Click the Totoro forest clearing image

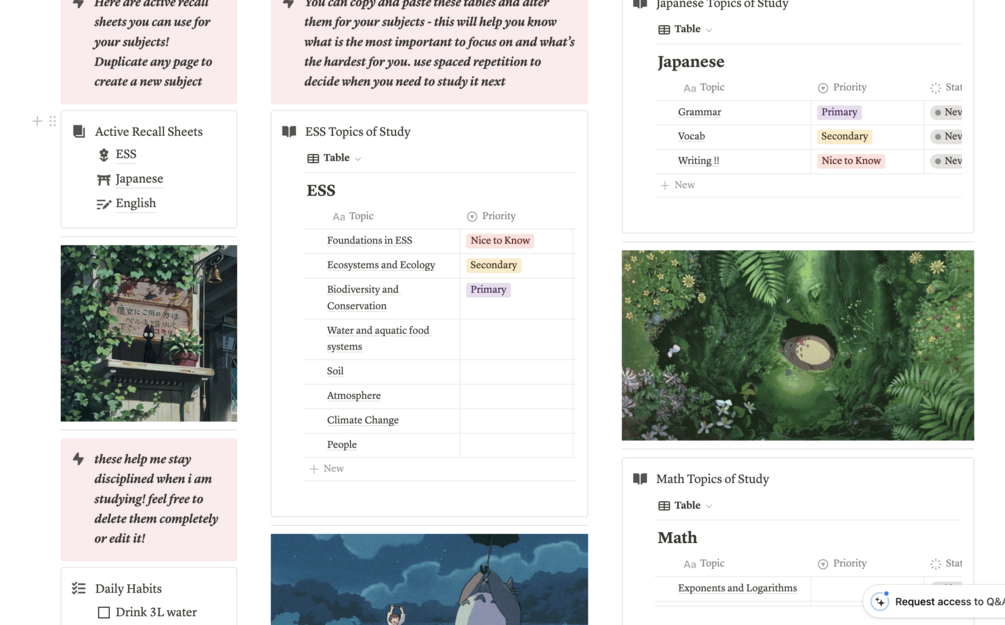point(798,346)
